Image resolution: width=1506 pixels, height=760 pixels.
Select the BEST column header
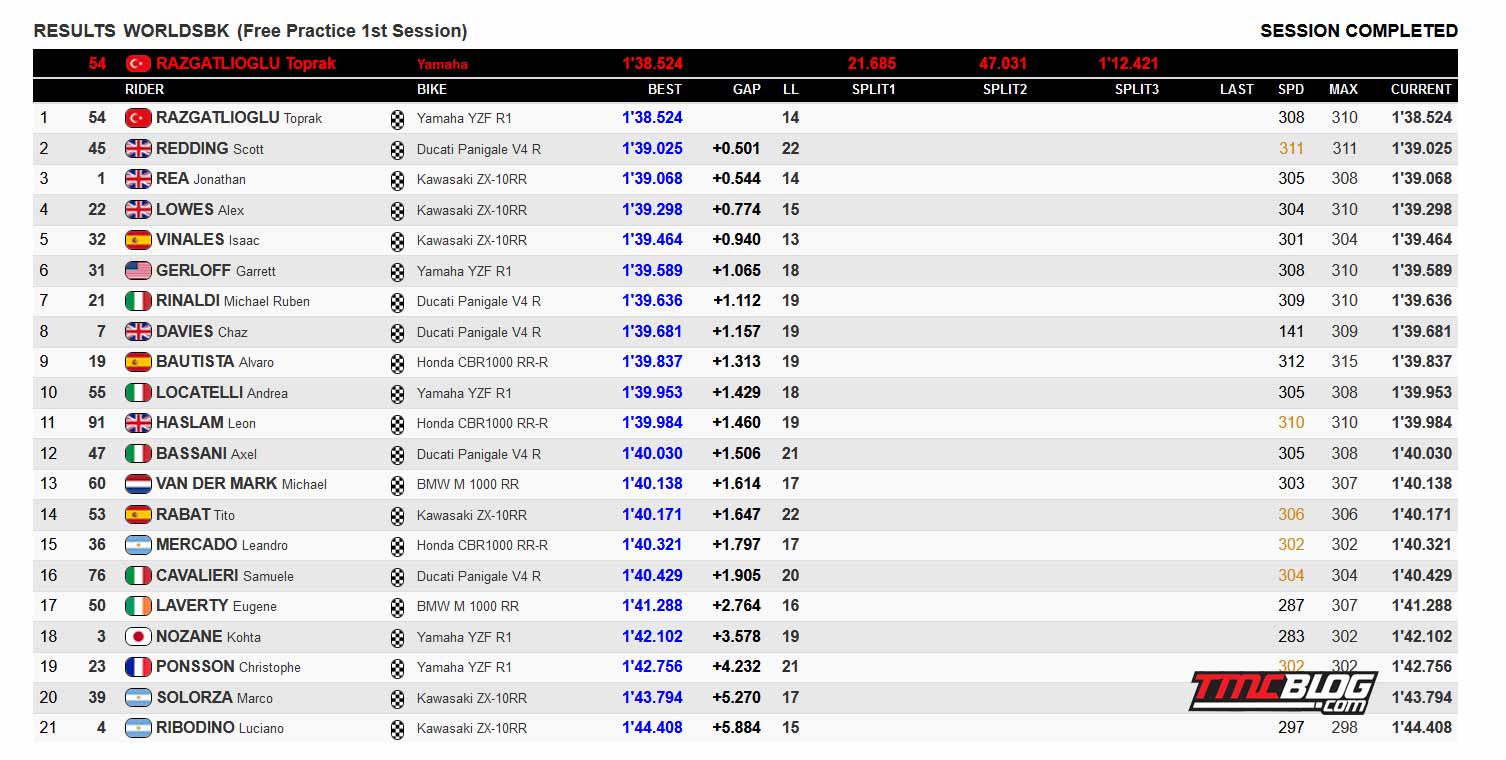665,89
